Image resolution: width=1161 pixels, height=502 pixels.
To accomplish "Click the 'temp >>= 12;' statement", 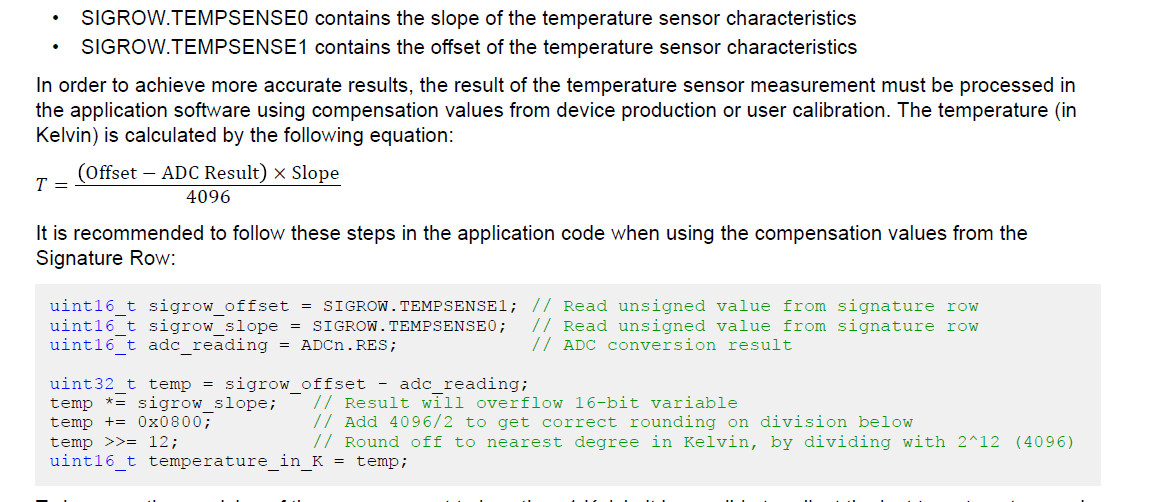I will [114, 442].
